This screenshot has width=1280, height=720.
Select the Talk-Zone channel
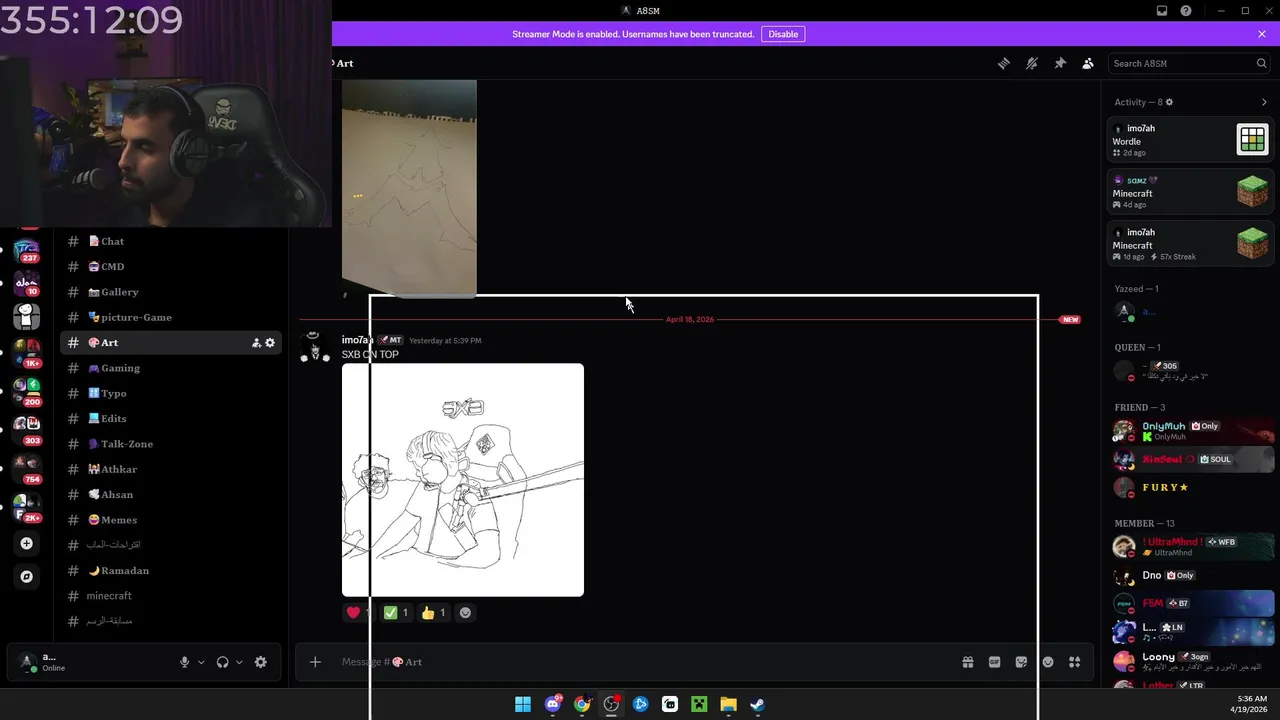170,444
